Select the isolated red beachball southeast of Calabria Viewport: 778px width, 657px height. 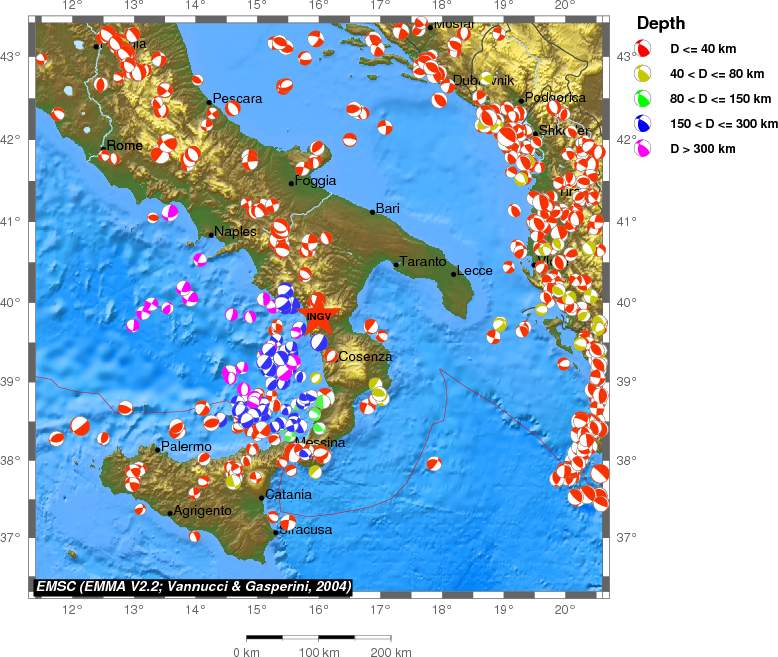coord(433,463)
